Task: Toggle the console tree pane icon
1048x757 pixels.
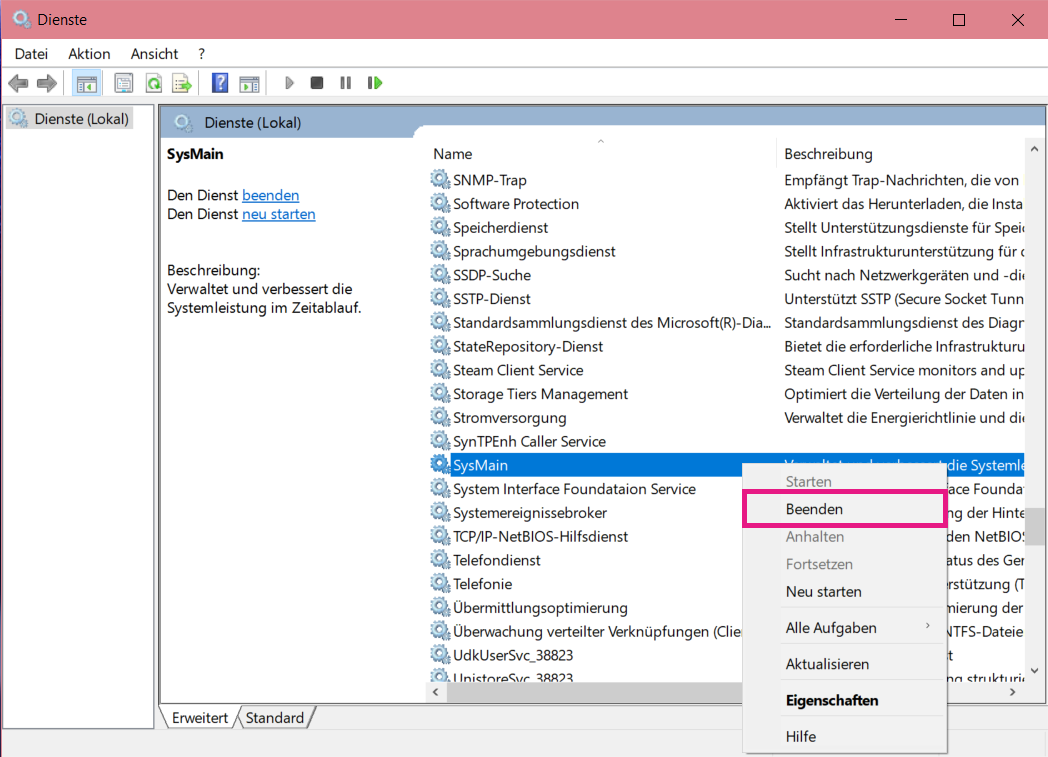Action: click(x=86, y=84)
